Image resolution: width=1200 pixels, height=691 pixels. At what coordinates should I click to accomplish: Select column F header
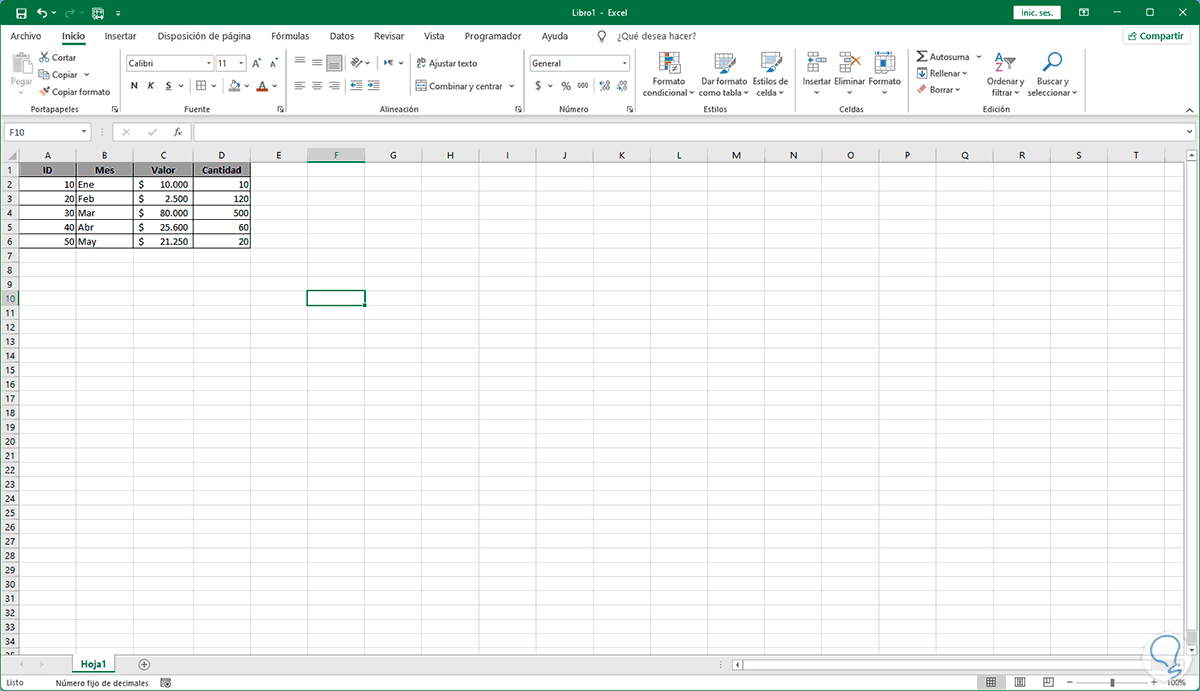(336, 155)
